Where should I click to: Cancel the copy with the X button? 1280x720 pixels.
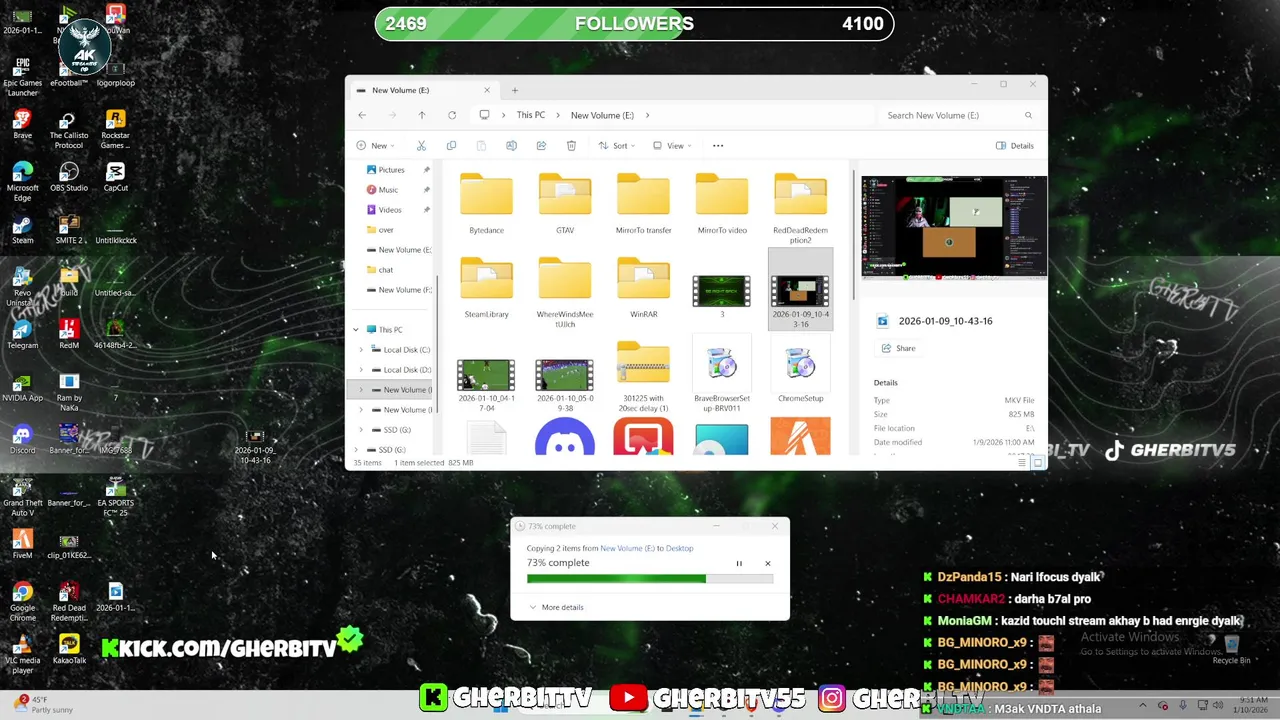(768, 564)
